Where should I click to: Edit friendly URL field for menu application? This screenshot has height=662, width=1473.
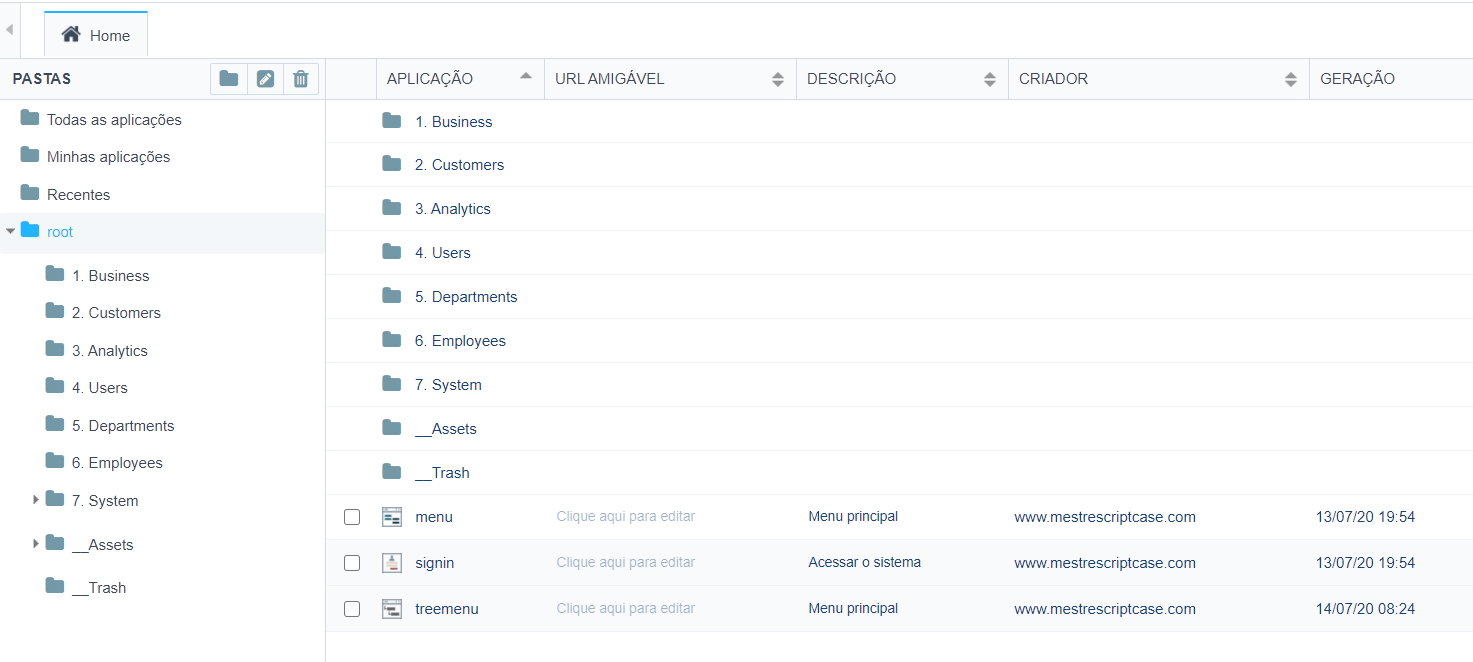(x=625, y=517)
